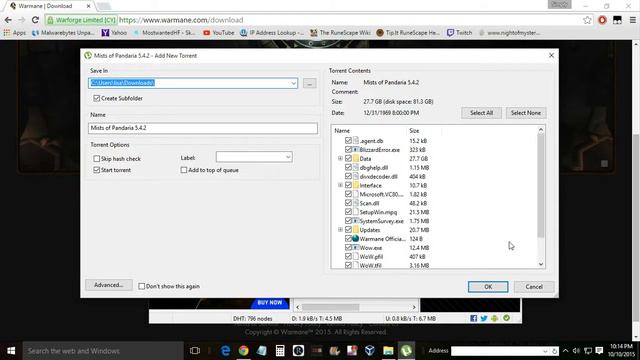
Task: Open Windows Start menu
Action: point(11,351)
